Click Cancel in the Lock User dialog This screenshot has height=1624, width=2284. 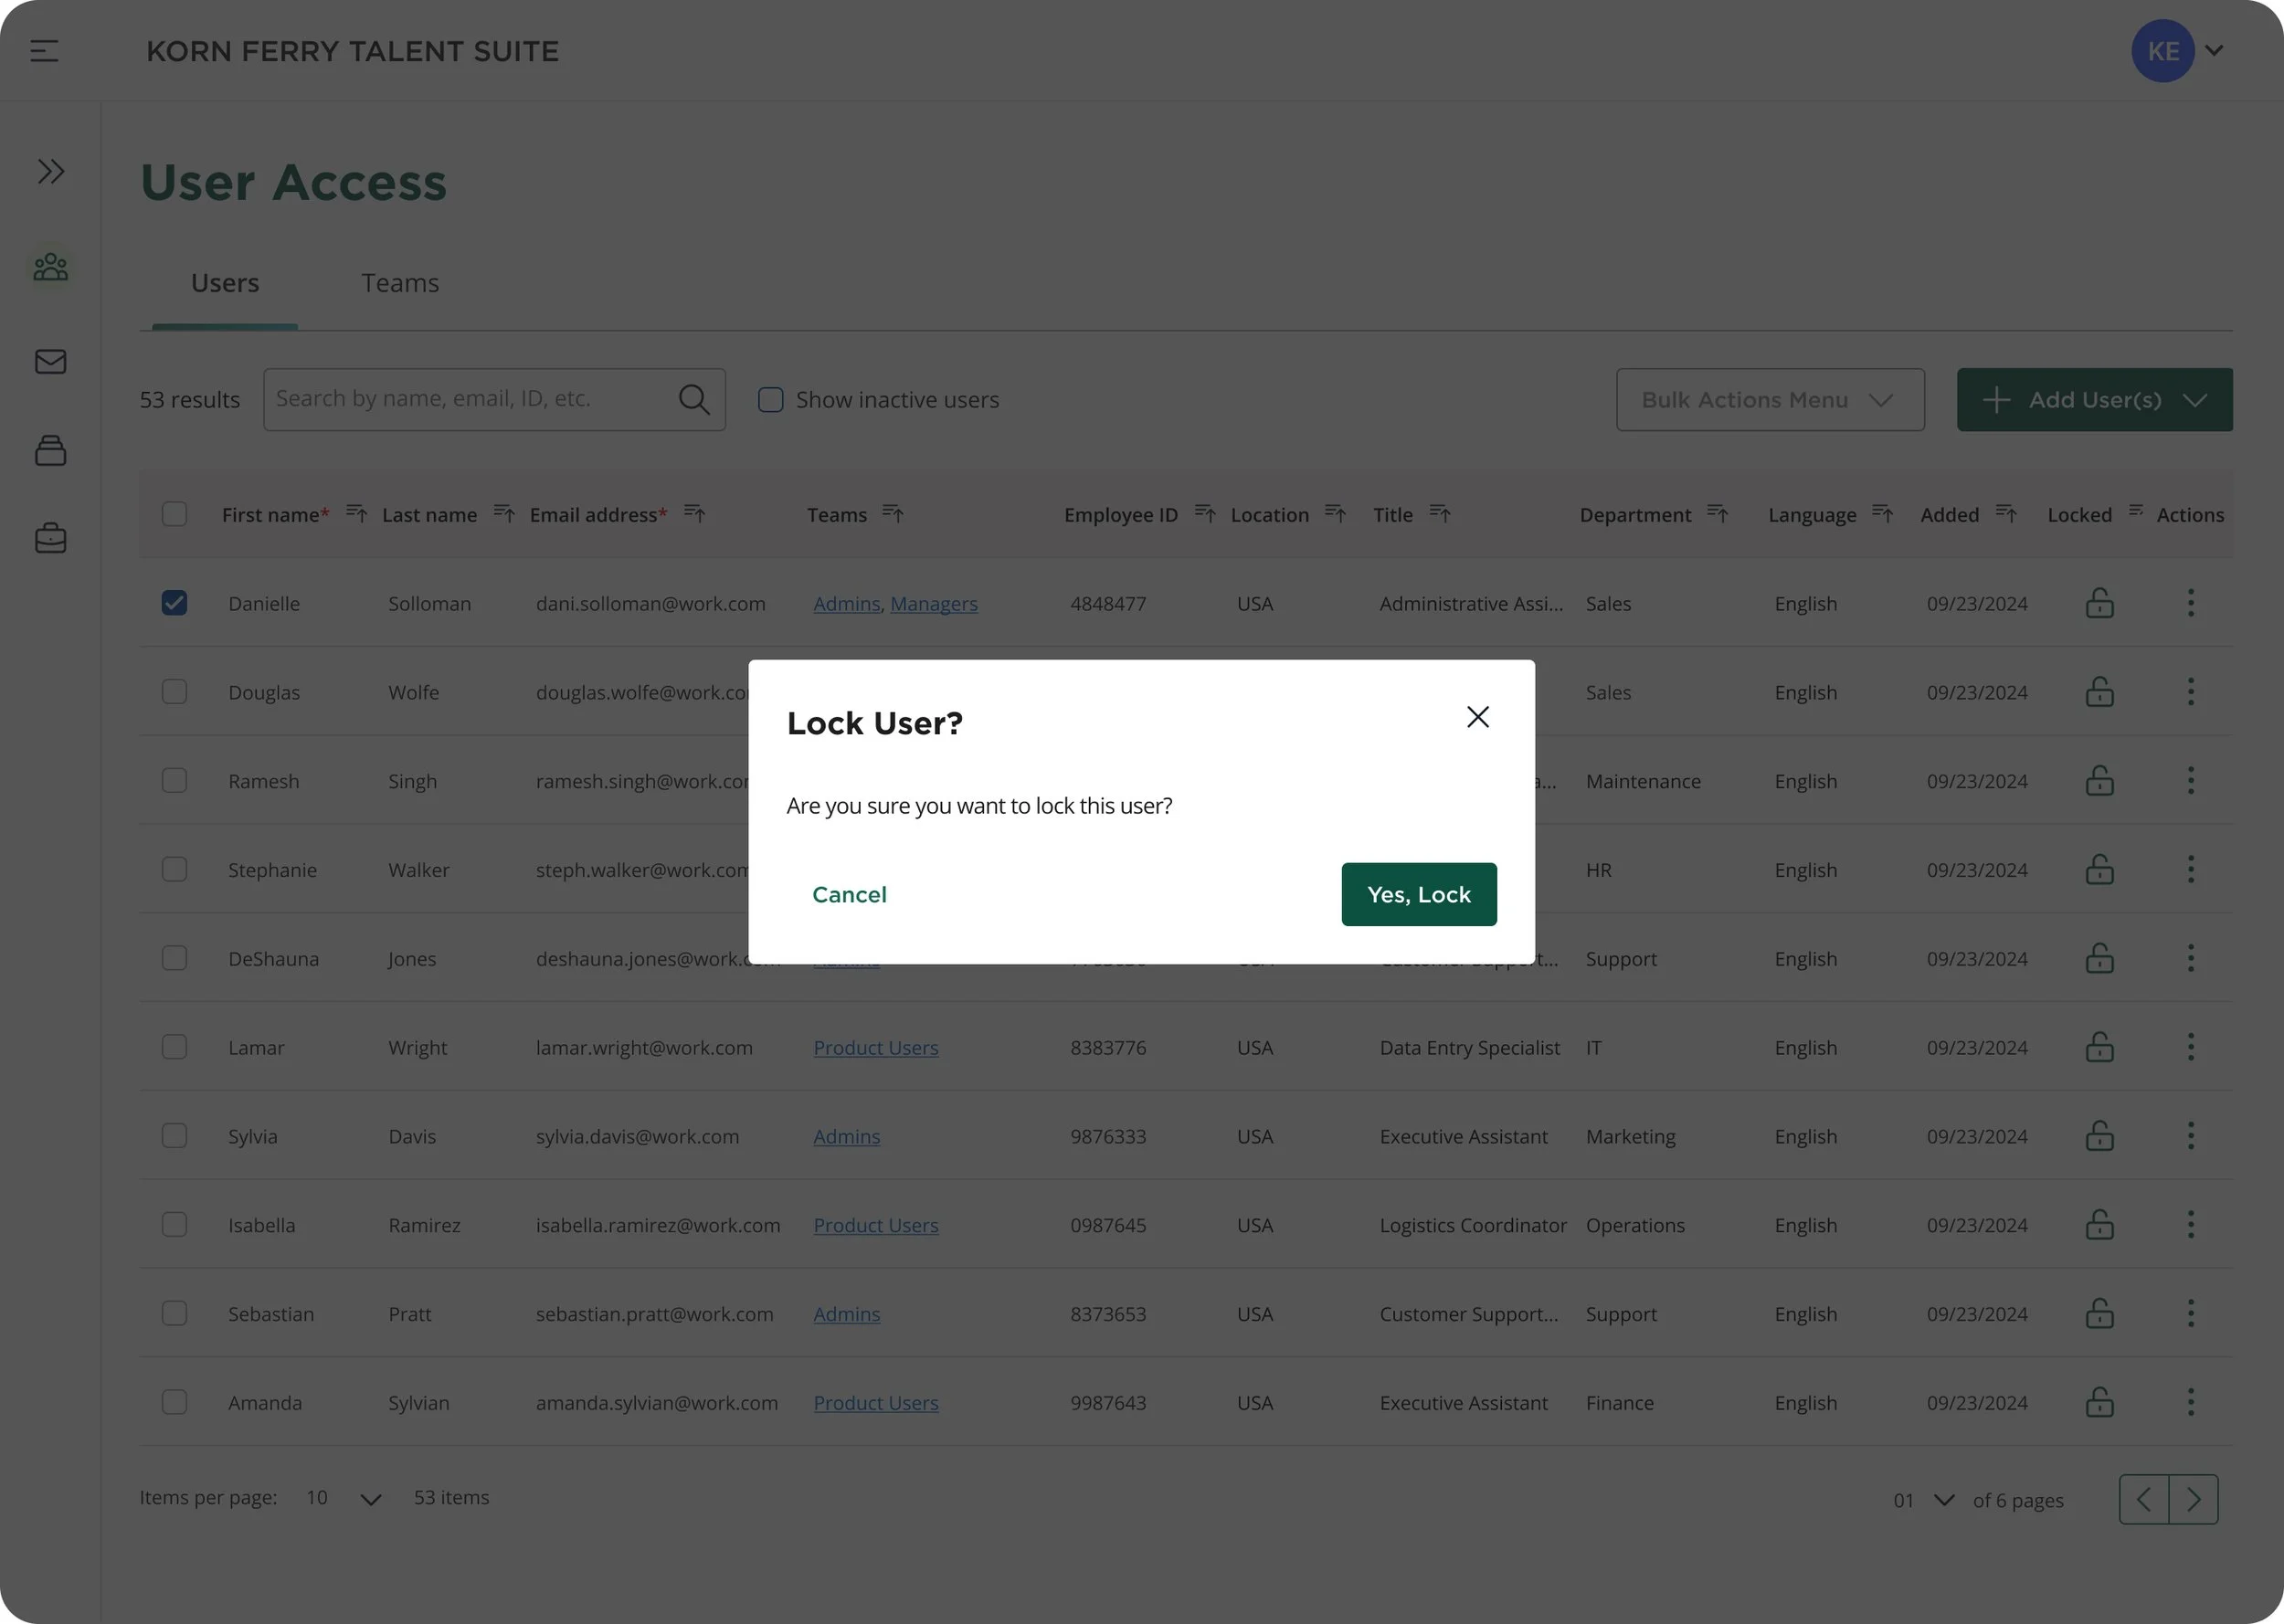849,894
